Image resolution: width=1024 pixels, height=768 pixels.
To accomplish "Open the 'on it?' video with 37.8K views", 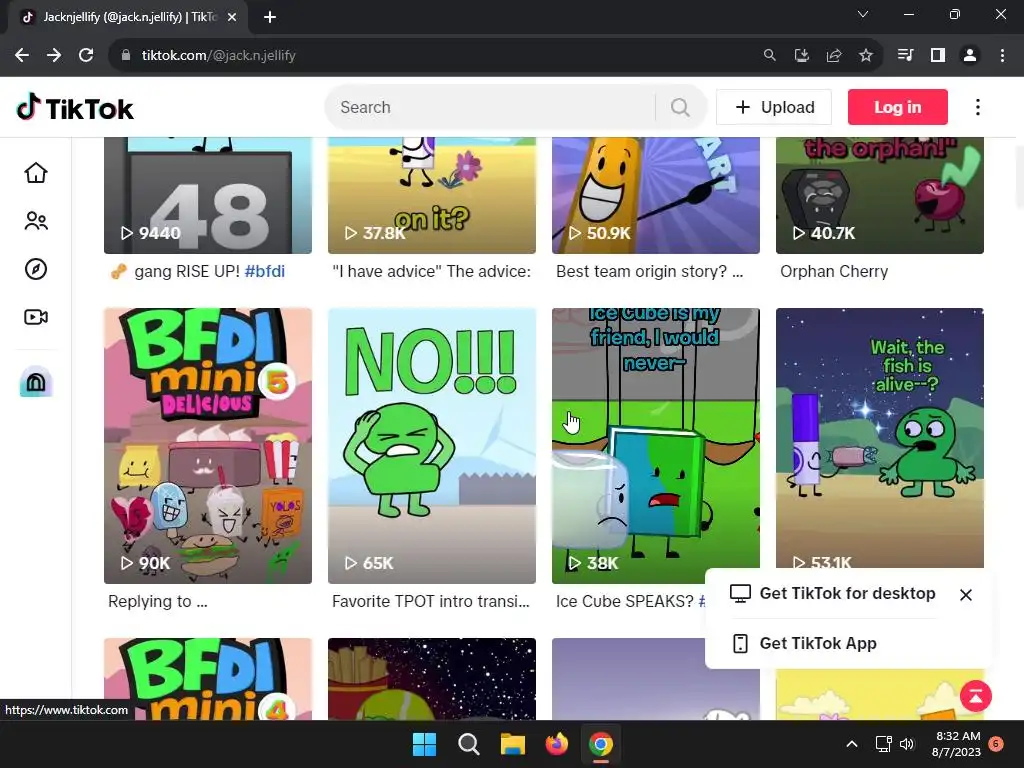I will [432, 195].
